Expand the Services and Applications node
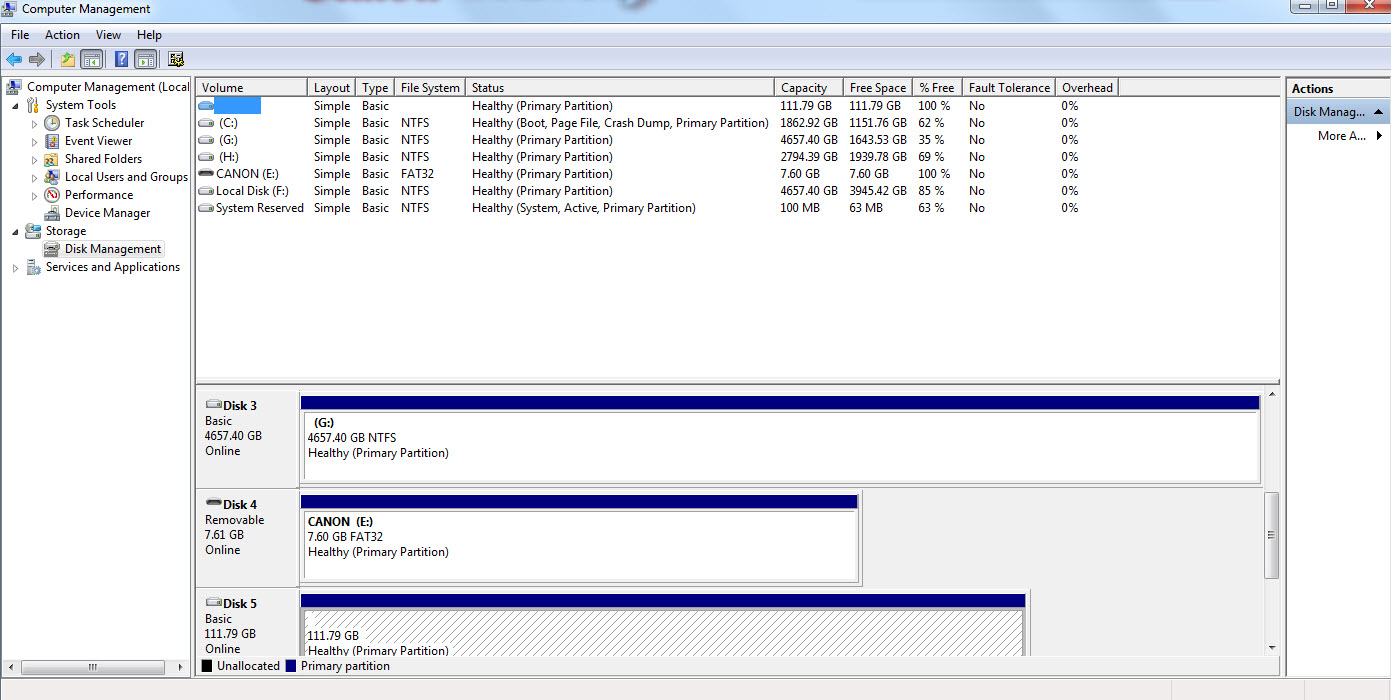The width and height of the screenshot is (1391, 700). click(15, 267)
